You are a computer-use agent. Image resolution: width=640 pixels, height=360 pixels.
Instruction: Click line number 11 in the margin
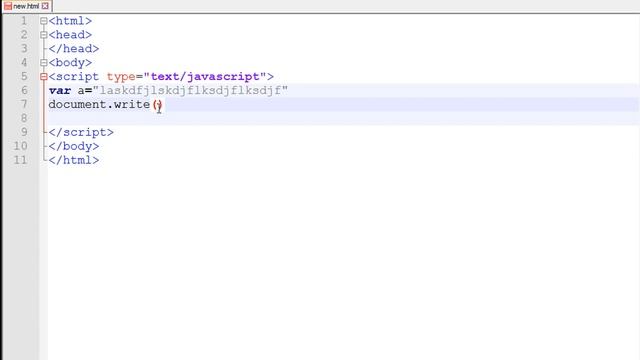pyautogui.click(x=21, y=160)
